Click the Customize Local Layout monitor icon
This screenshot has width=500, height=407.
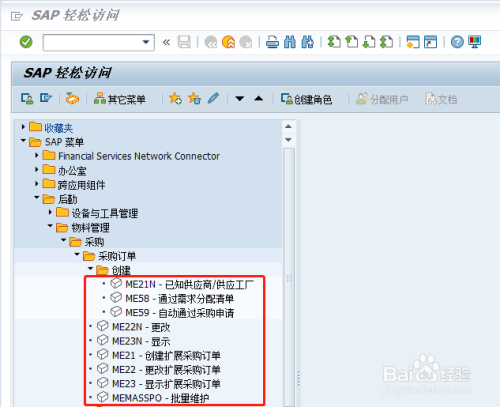pyautogui.click(x=475, y=42)
